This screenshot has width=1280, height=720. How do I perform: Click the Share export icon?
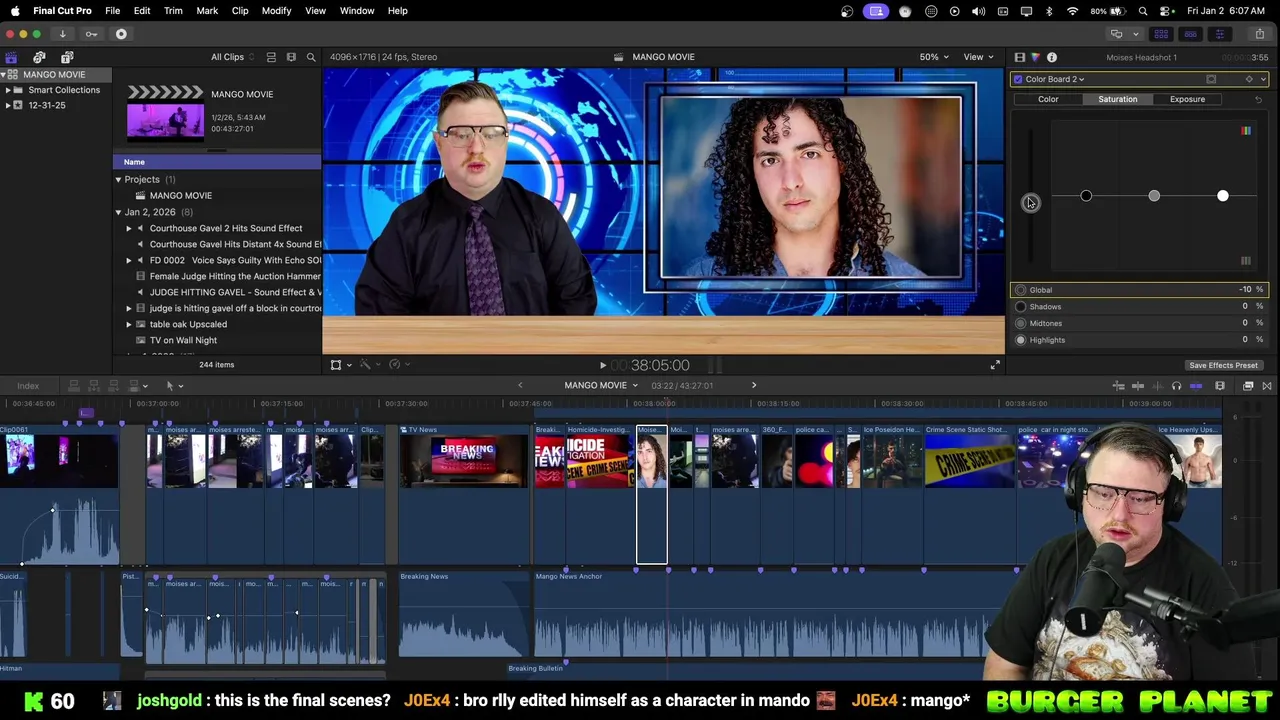(1259, 34)
